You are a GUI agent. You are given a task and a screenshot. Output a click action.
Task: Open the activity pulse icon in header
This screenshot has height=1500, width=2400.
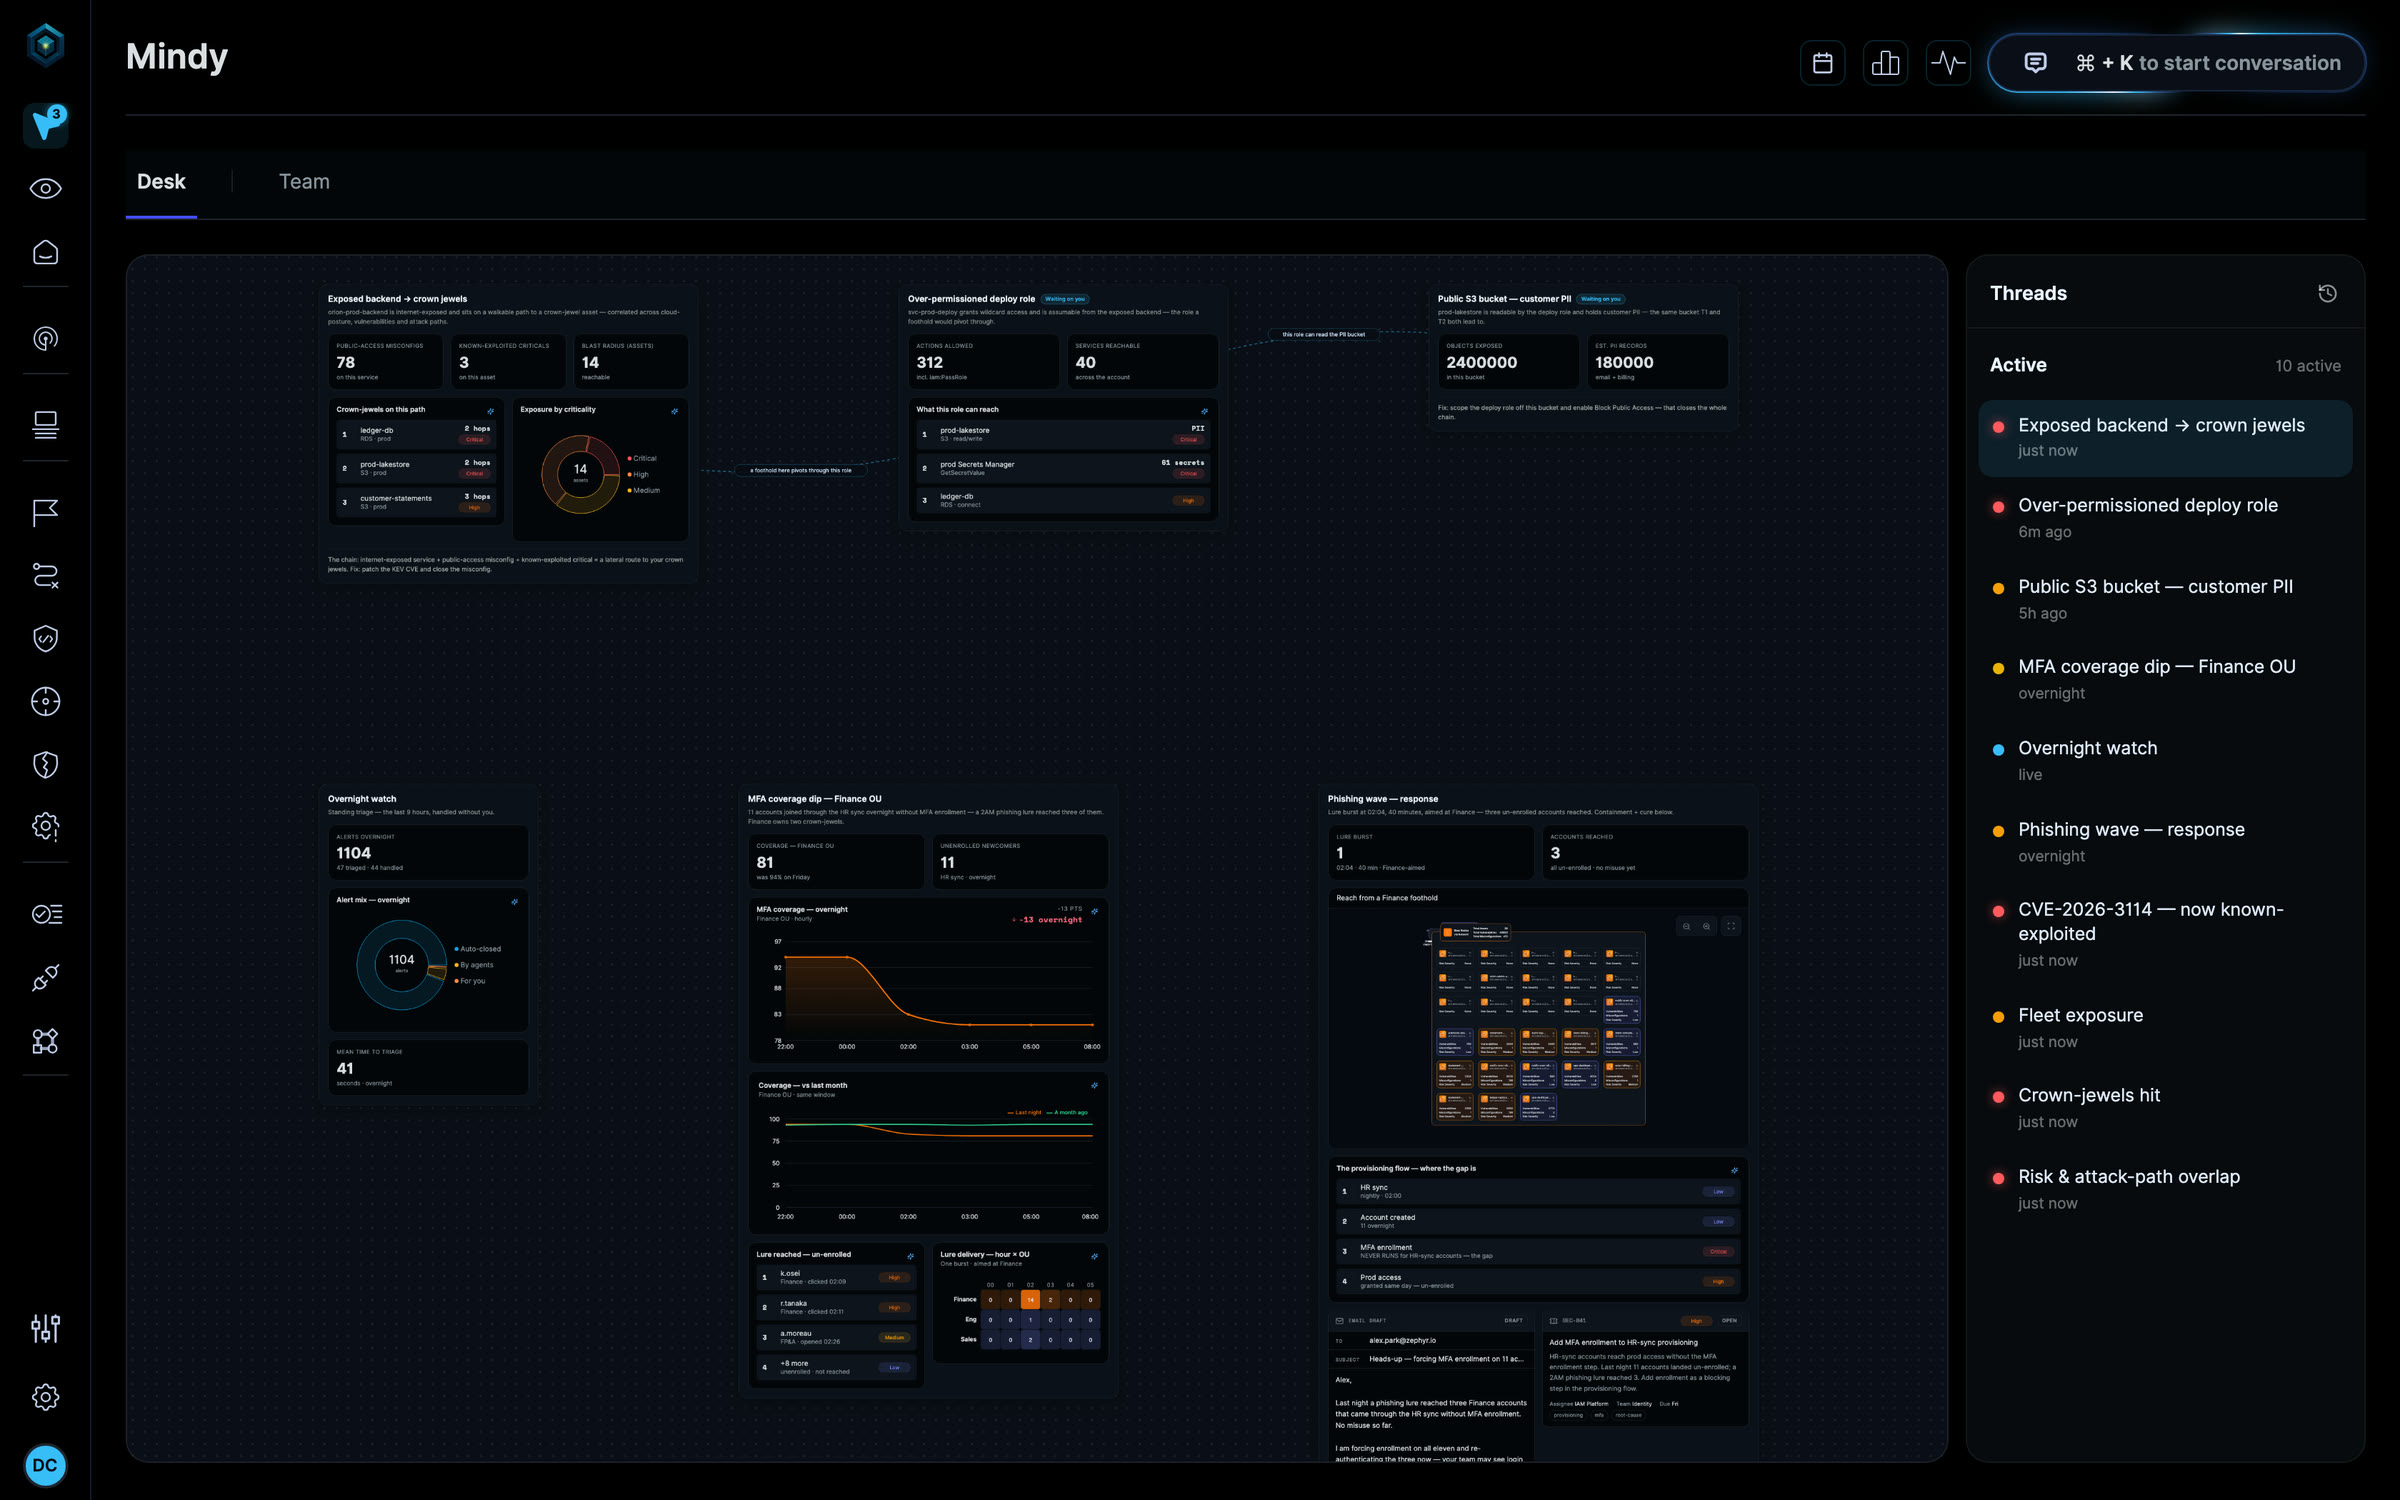point(1948,63)
